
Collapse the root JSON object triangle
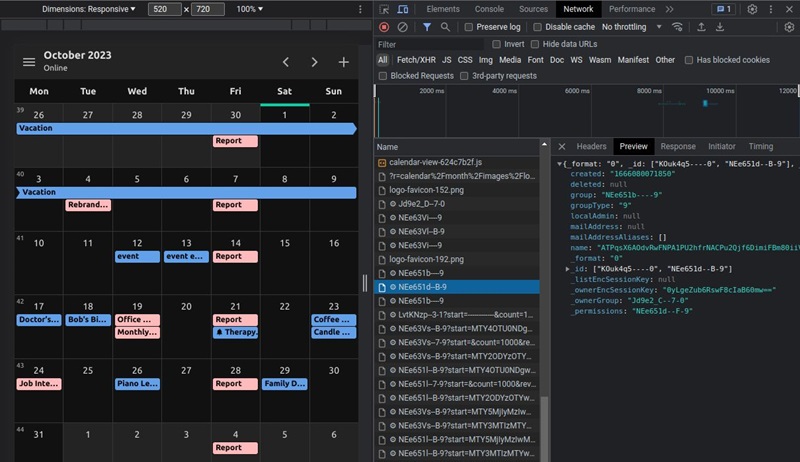[559, 164]
